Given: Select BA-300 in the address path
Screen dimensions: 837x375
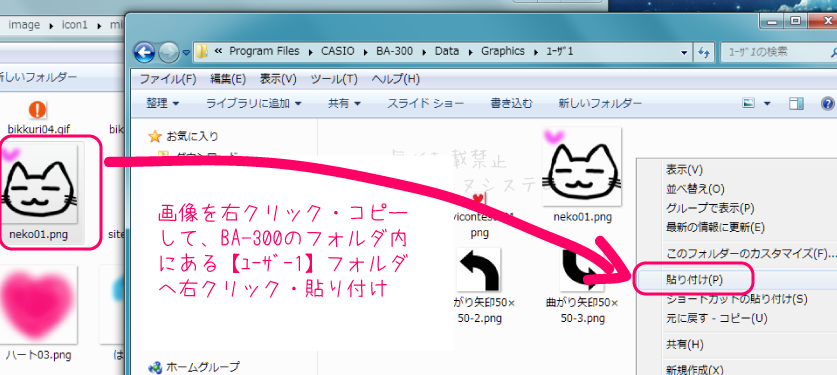Looking at the screenshot, I should (394, 52).
